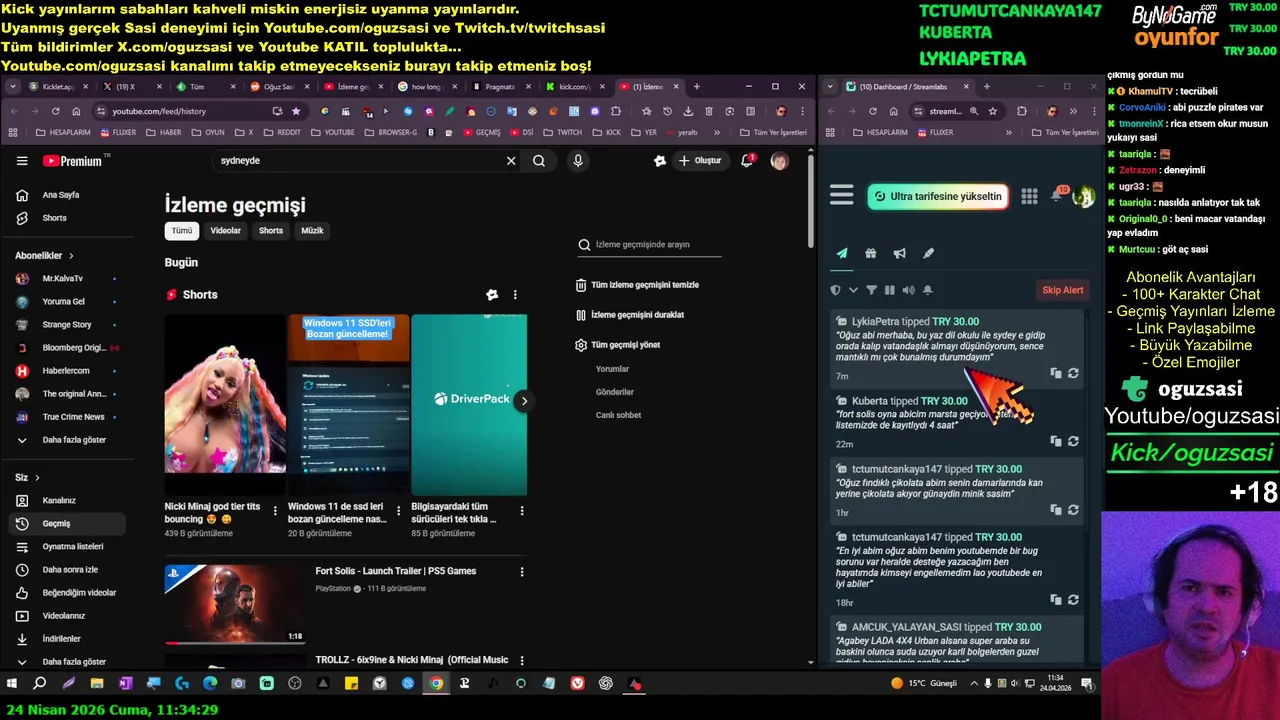This screenshot has width=1280, height=720.
Task: Open the Canlı sohbet history link
Action: 618,415
